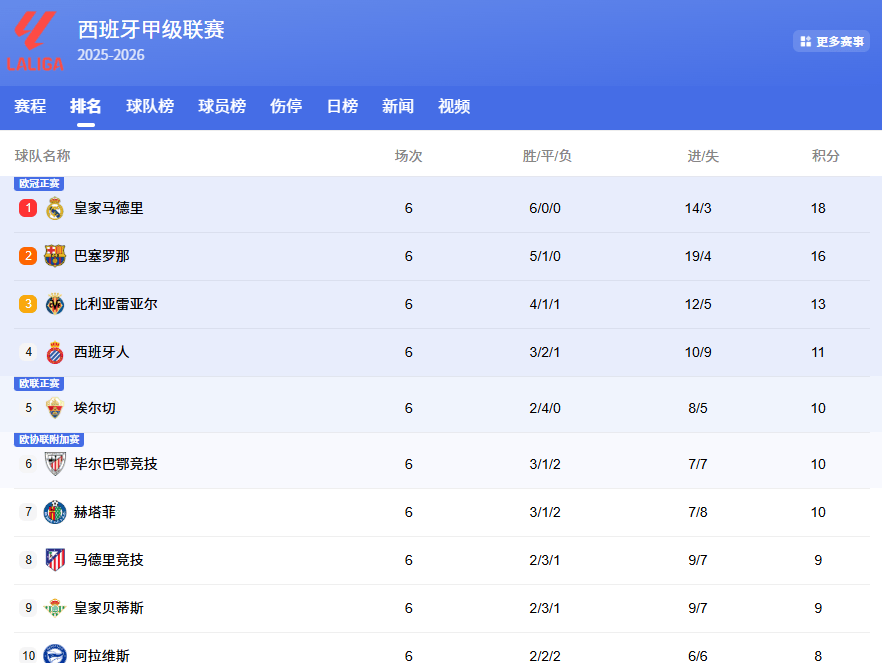Select the Espanyol club badge
Screen dimensions: 882x663
click(x=54, y=351)
